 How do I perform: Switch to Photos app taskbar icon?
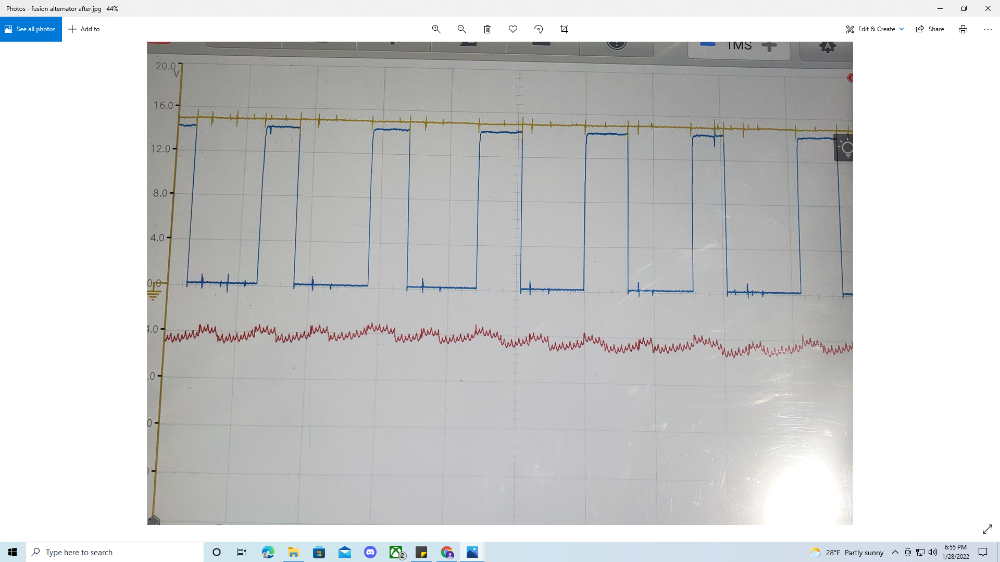coord(473,552)
